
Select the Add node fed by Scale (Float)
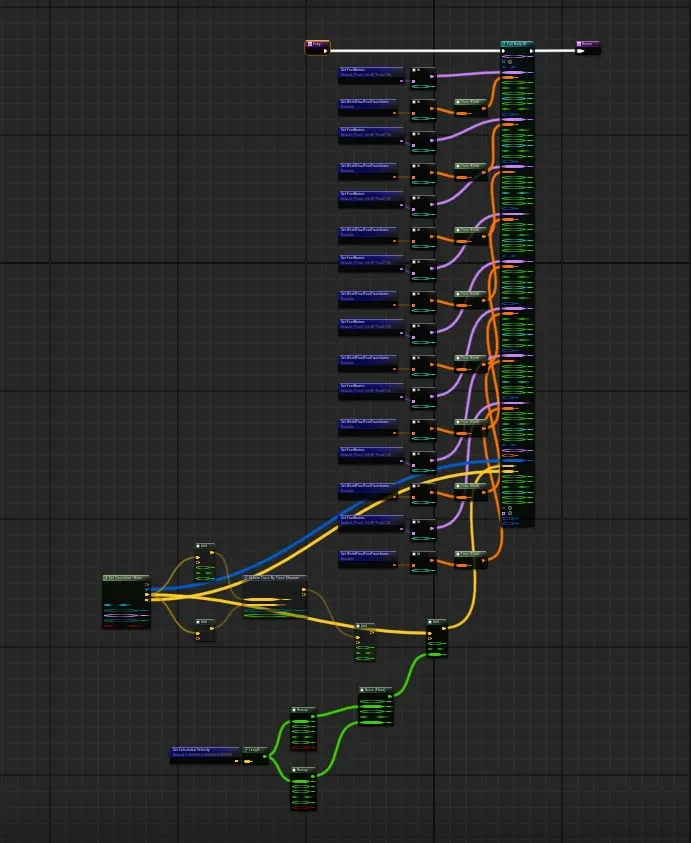coord(437,622)
